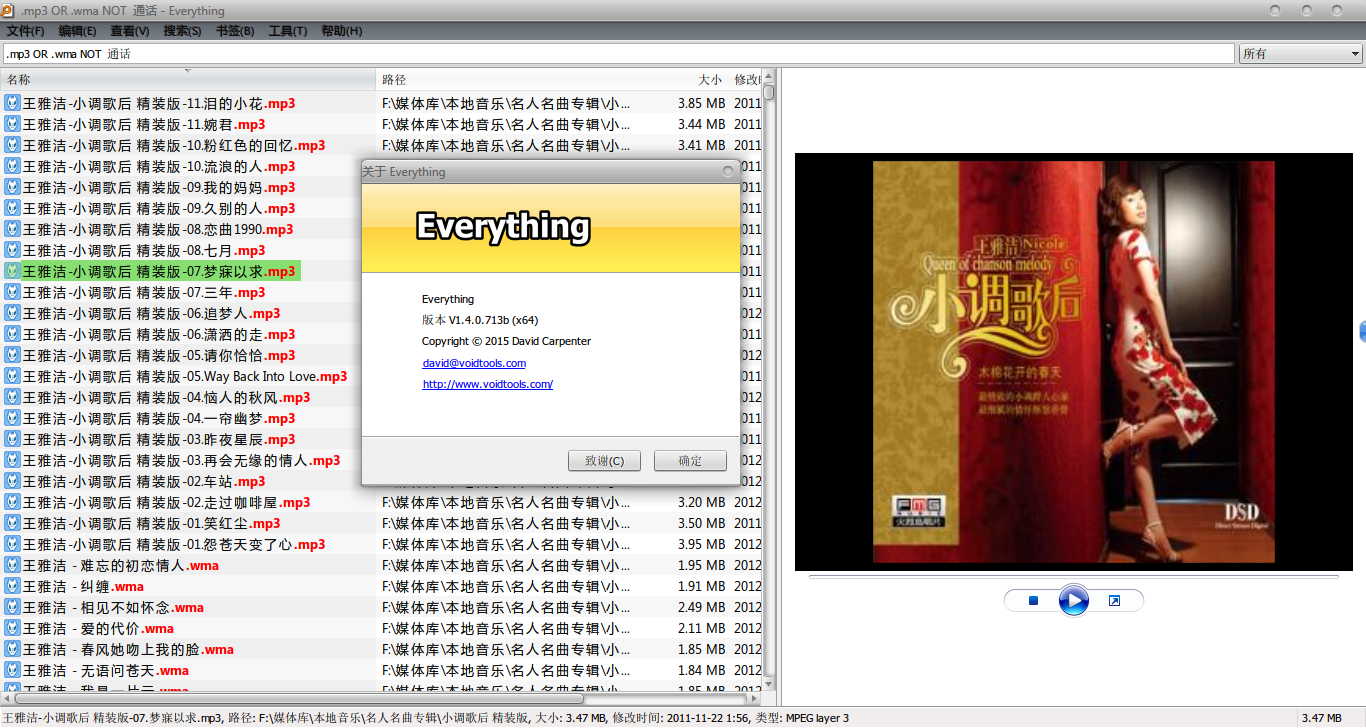Open the 帮助(H) menu
Image resolution: width=1366 pixels, height=728 pixels.
click(x=341, y=31)
